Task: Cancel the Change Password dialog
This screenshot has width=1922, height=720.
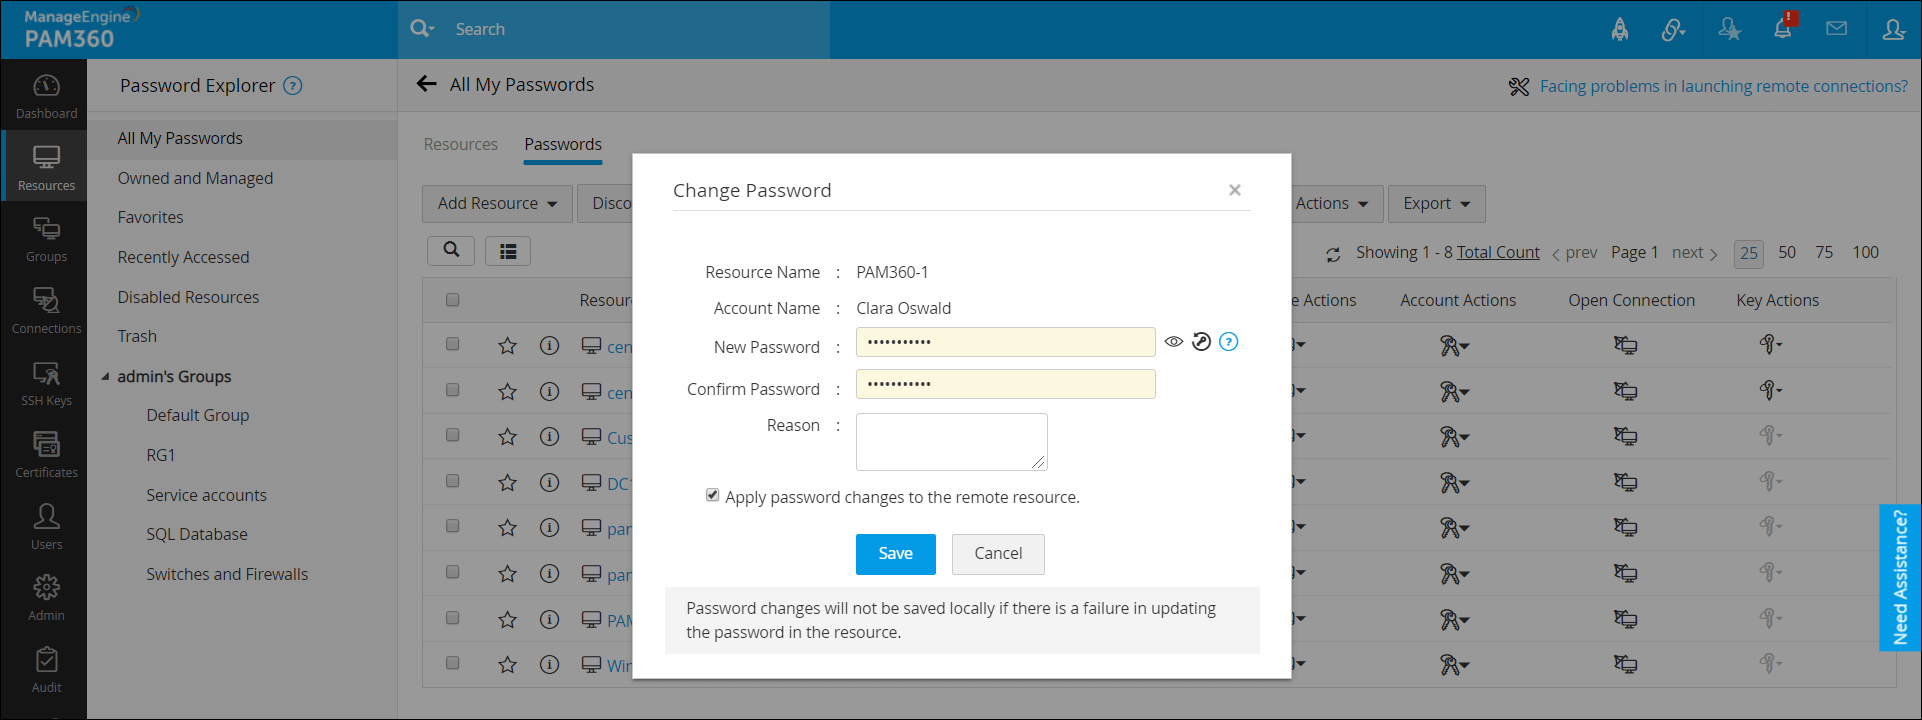Action: tap(997, 554)
